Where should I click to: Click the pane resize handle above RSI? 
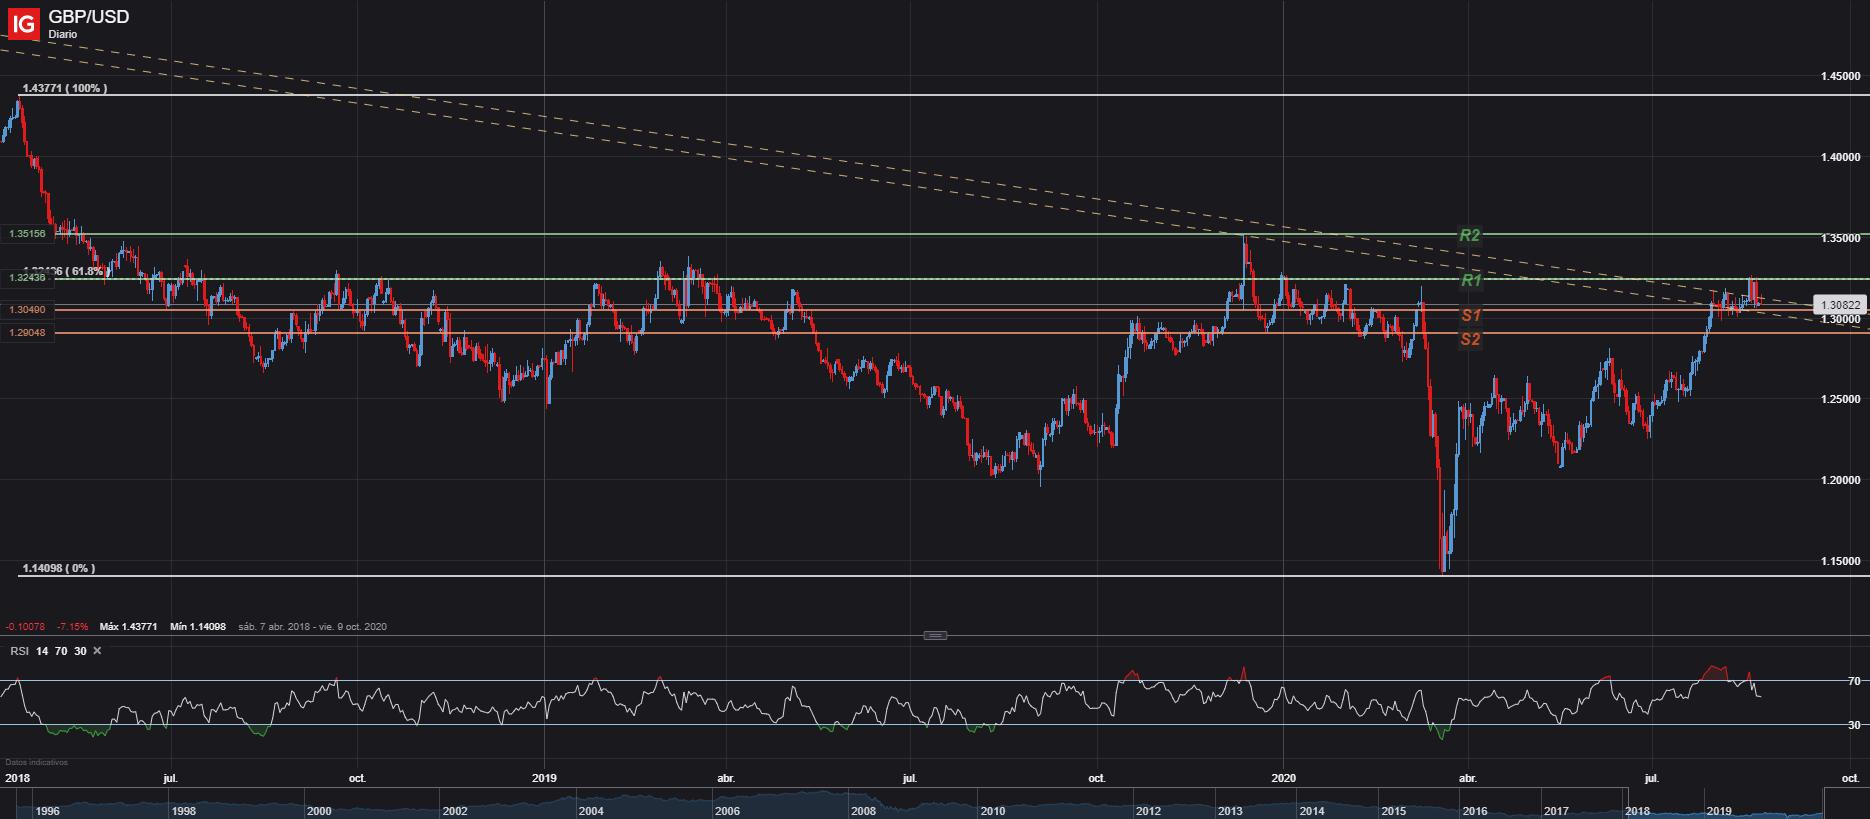pyautogui.click(x=935, y=635)
